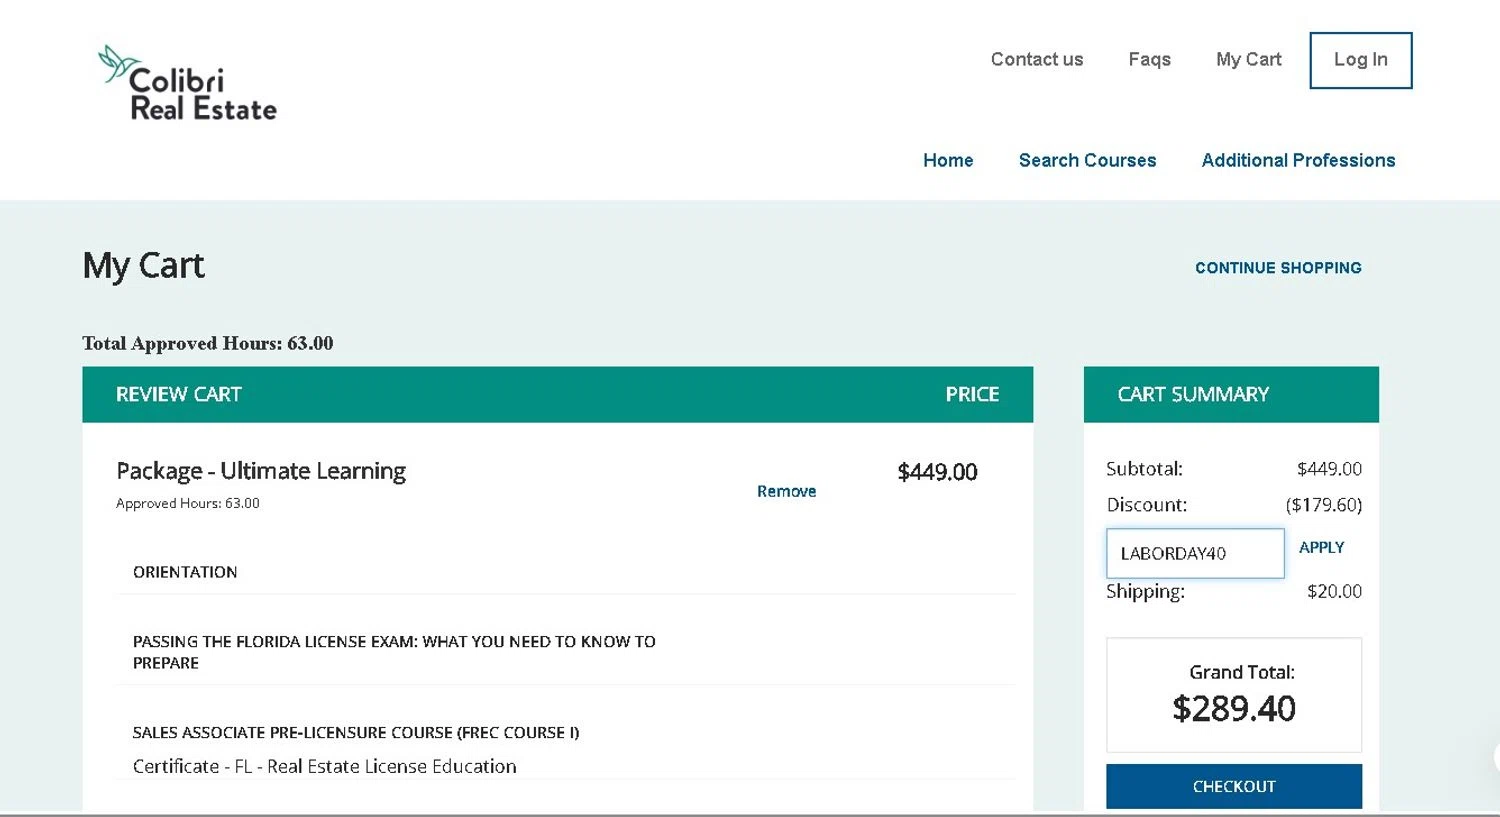The width and height of the screenshot is (1500, 817).
Task: Click Sales Associate Pre-Licensure Course row
Action: [355, 732]
